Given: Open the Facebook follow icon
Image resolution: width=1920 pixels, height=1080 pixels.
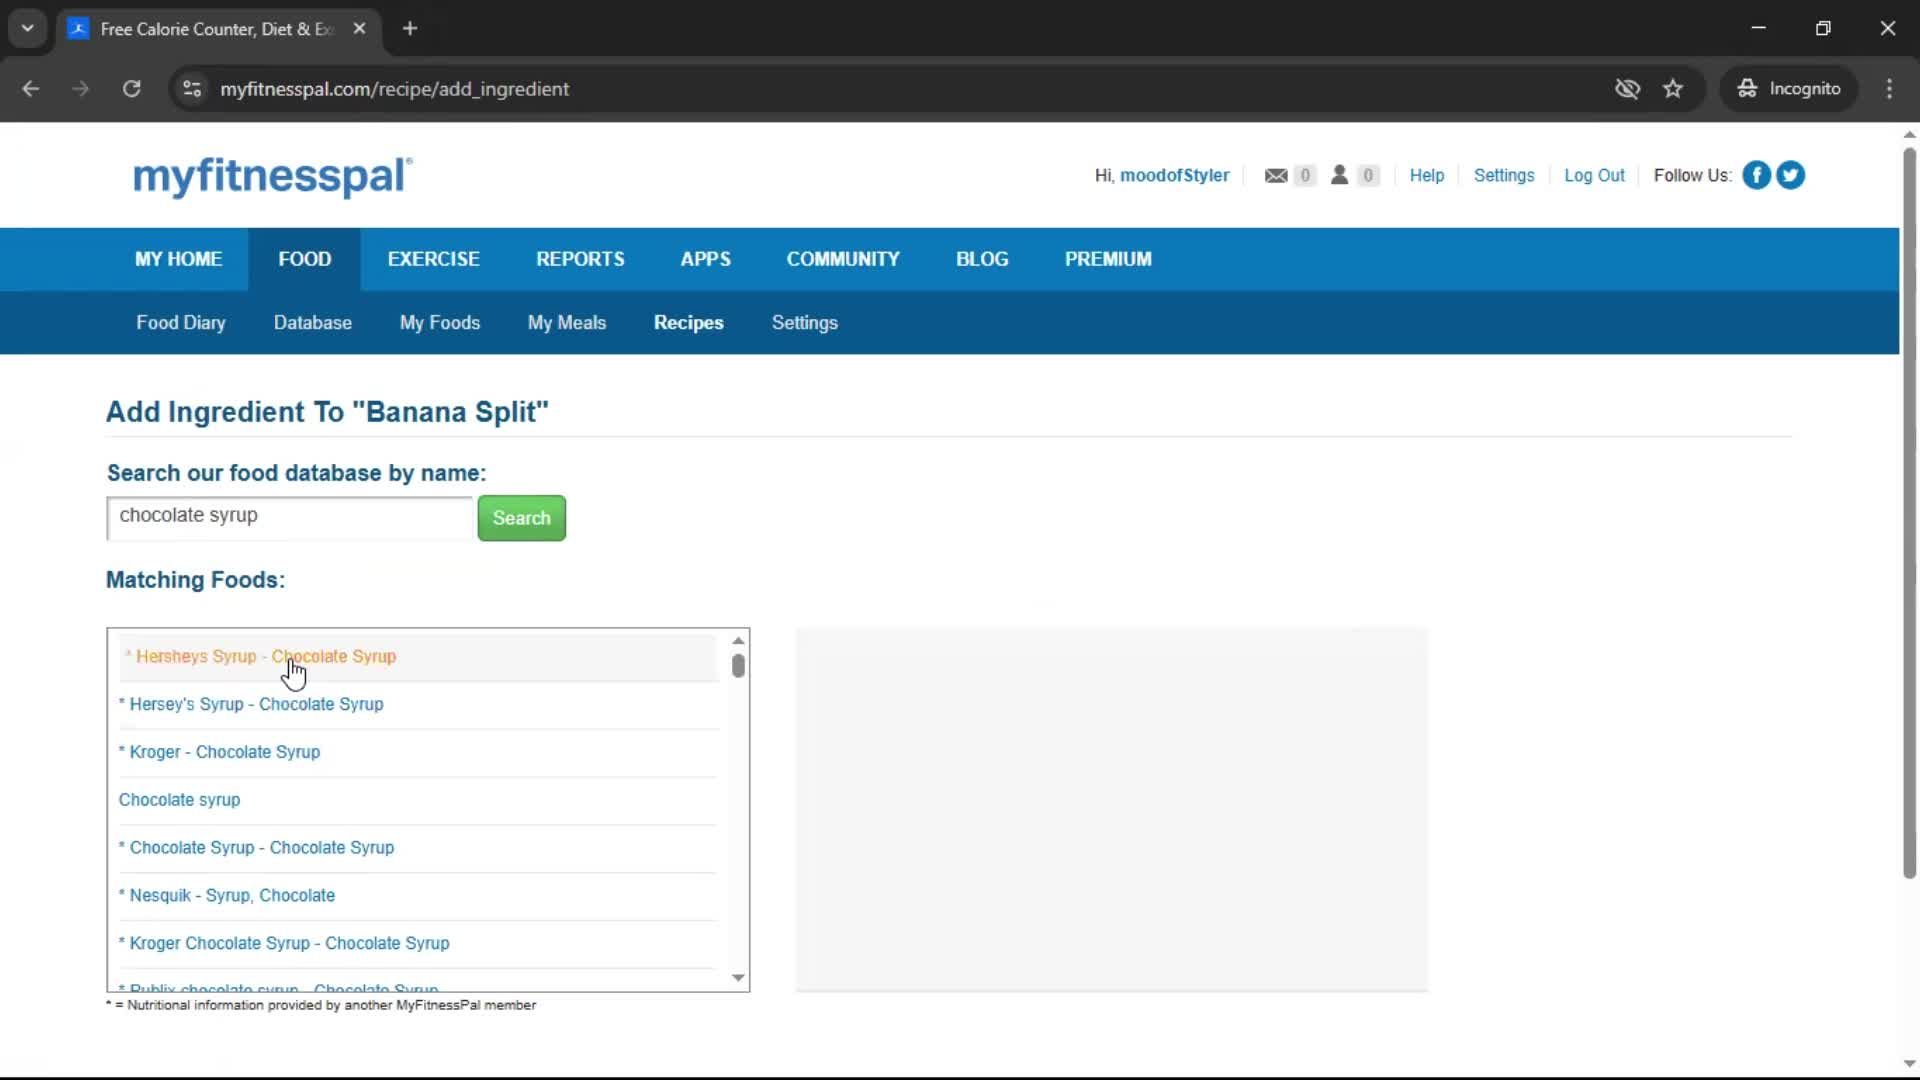Looking at the screenshot, I should (1756, 175).
